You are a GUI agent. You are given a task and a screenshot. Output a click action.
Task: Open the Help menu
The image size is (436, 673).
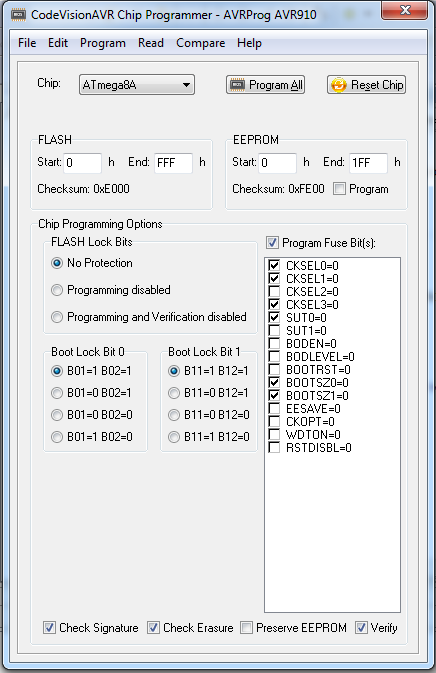tap(249, 43)
